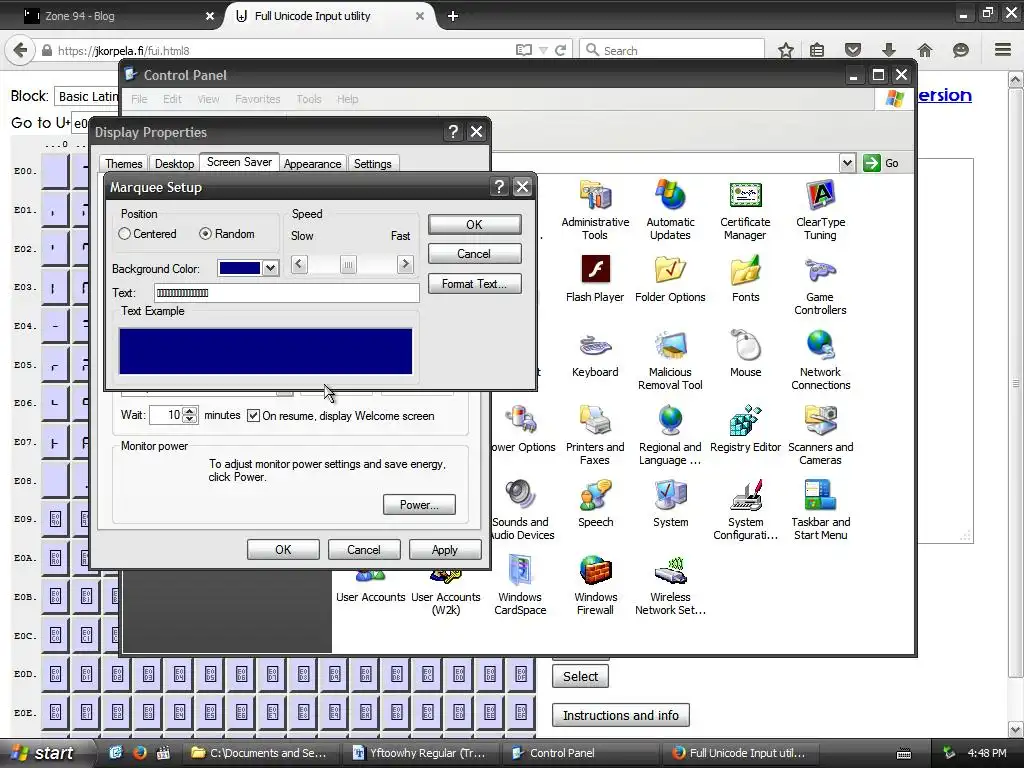
Task: Click the marquee Text input field
Action: point(287,293)
